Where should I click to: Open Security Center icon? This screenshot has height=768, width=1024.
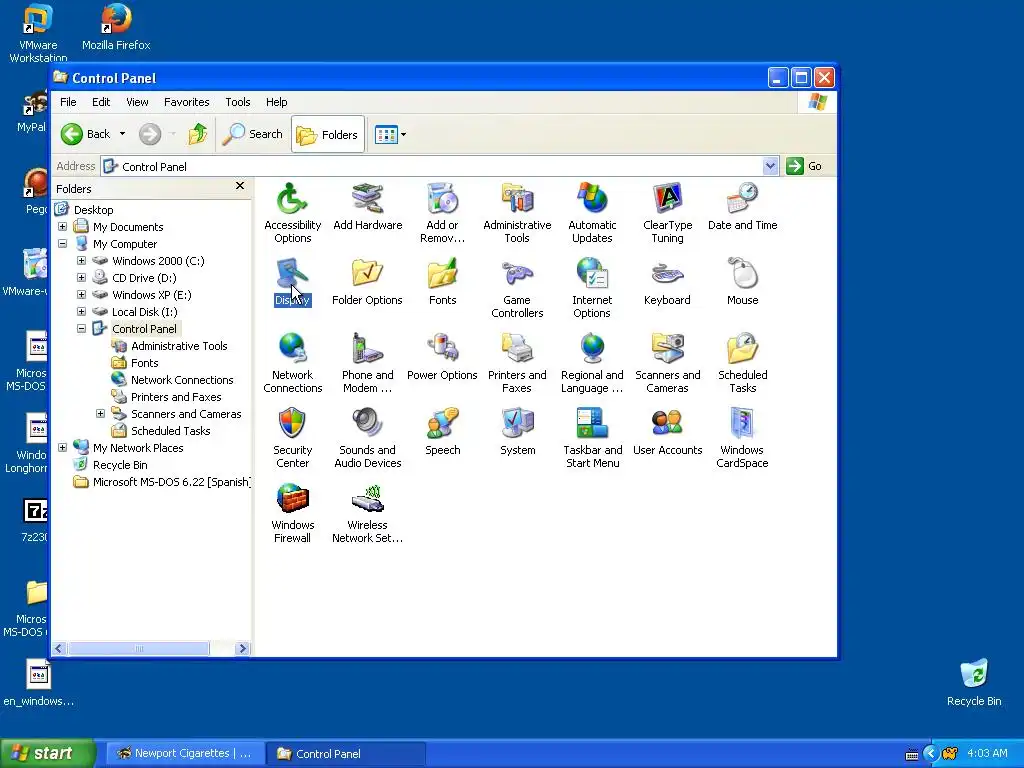(292, 438)
